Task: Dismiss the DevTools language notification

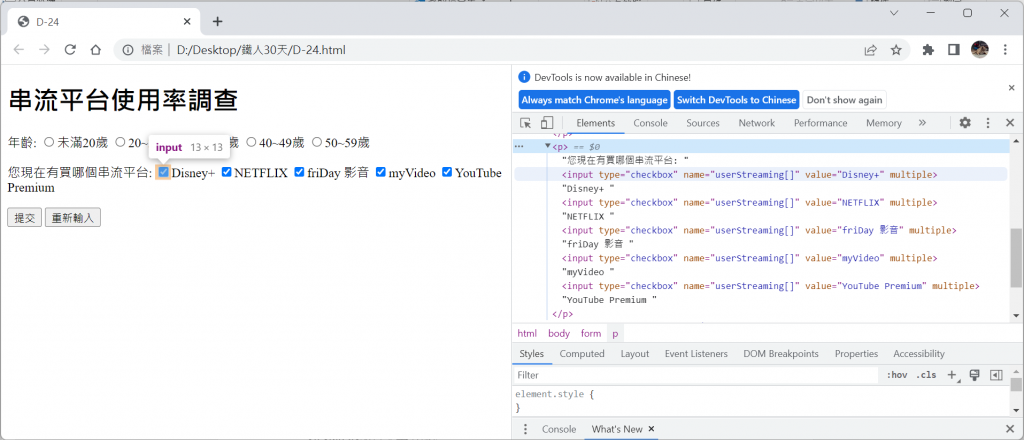Action: pos(1012,87)
